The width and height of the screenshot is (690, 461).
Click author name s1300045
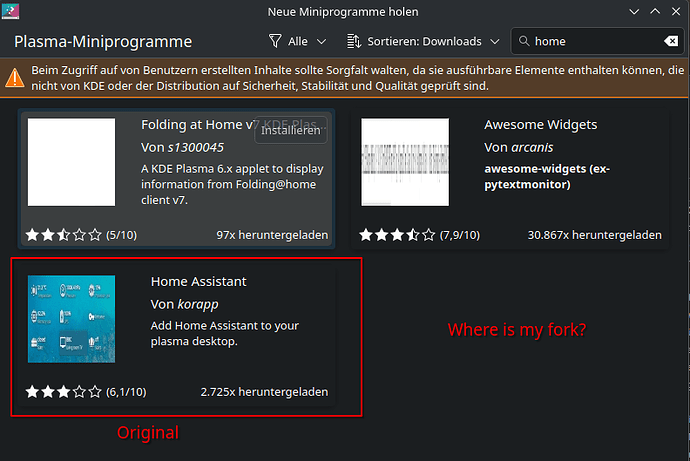(196, 147)
